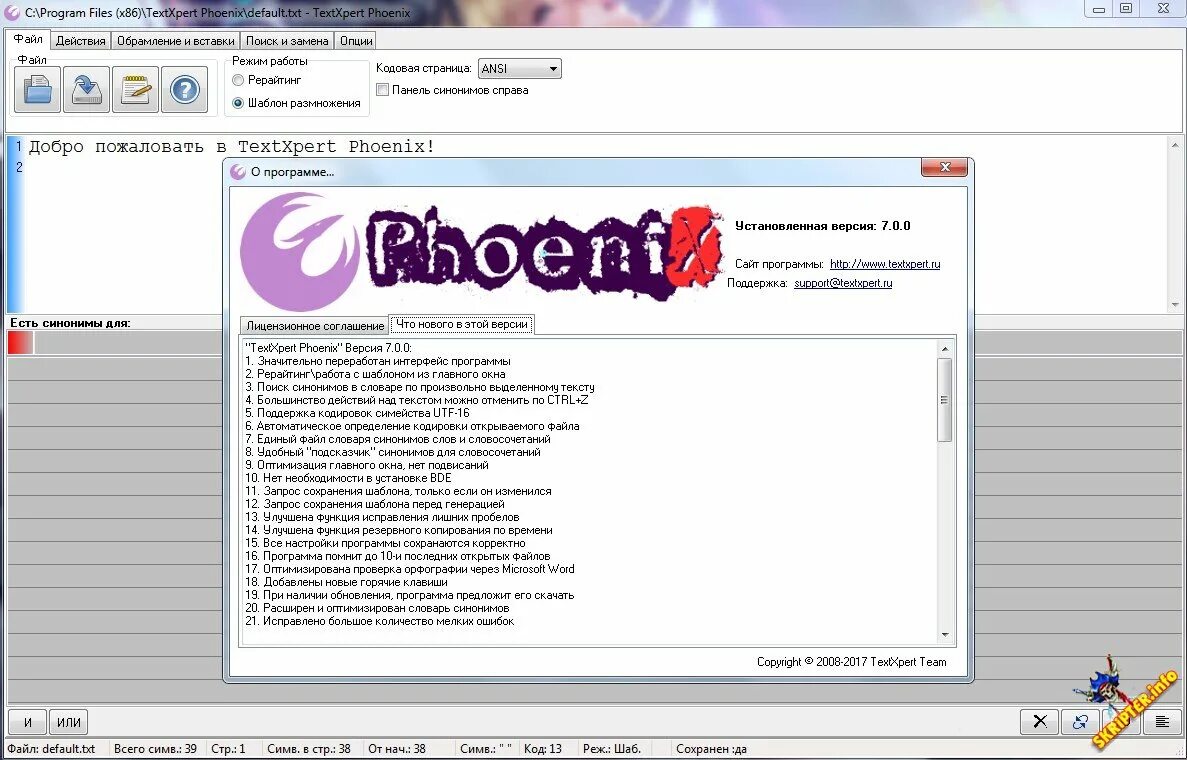Click line 4 about отменить по CTRL+Z
The image size is (1187, 760).
416,400
